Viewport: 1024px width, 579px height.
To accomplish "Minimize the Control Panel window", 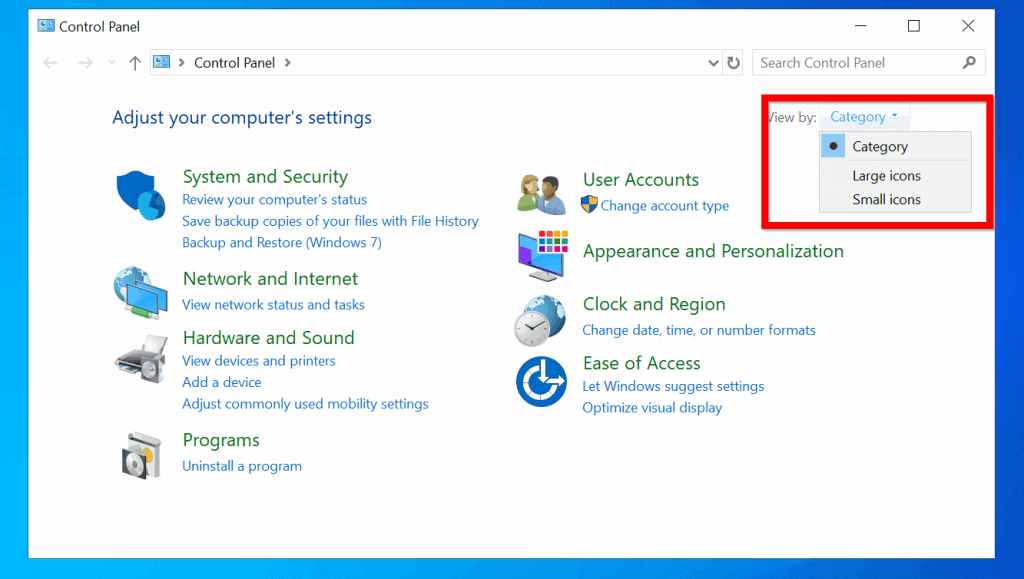I will (x=861, y=26).
